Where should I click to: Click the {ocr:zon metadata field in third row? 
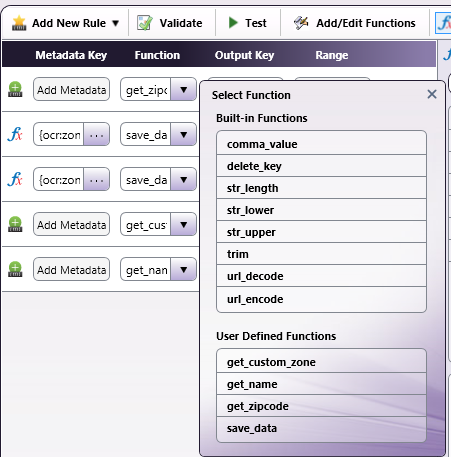[x=59, y=179]
